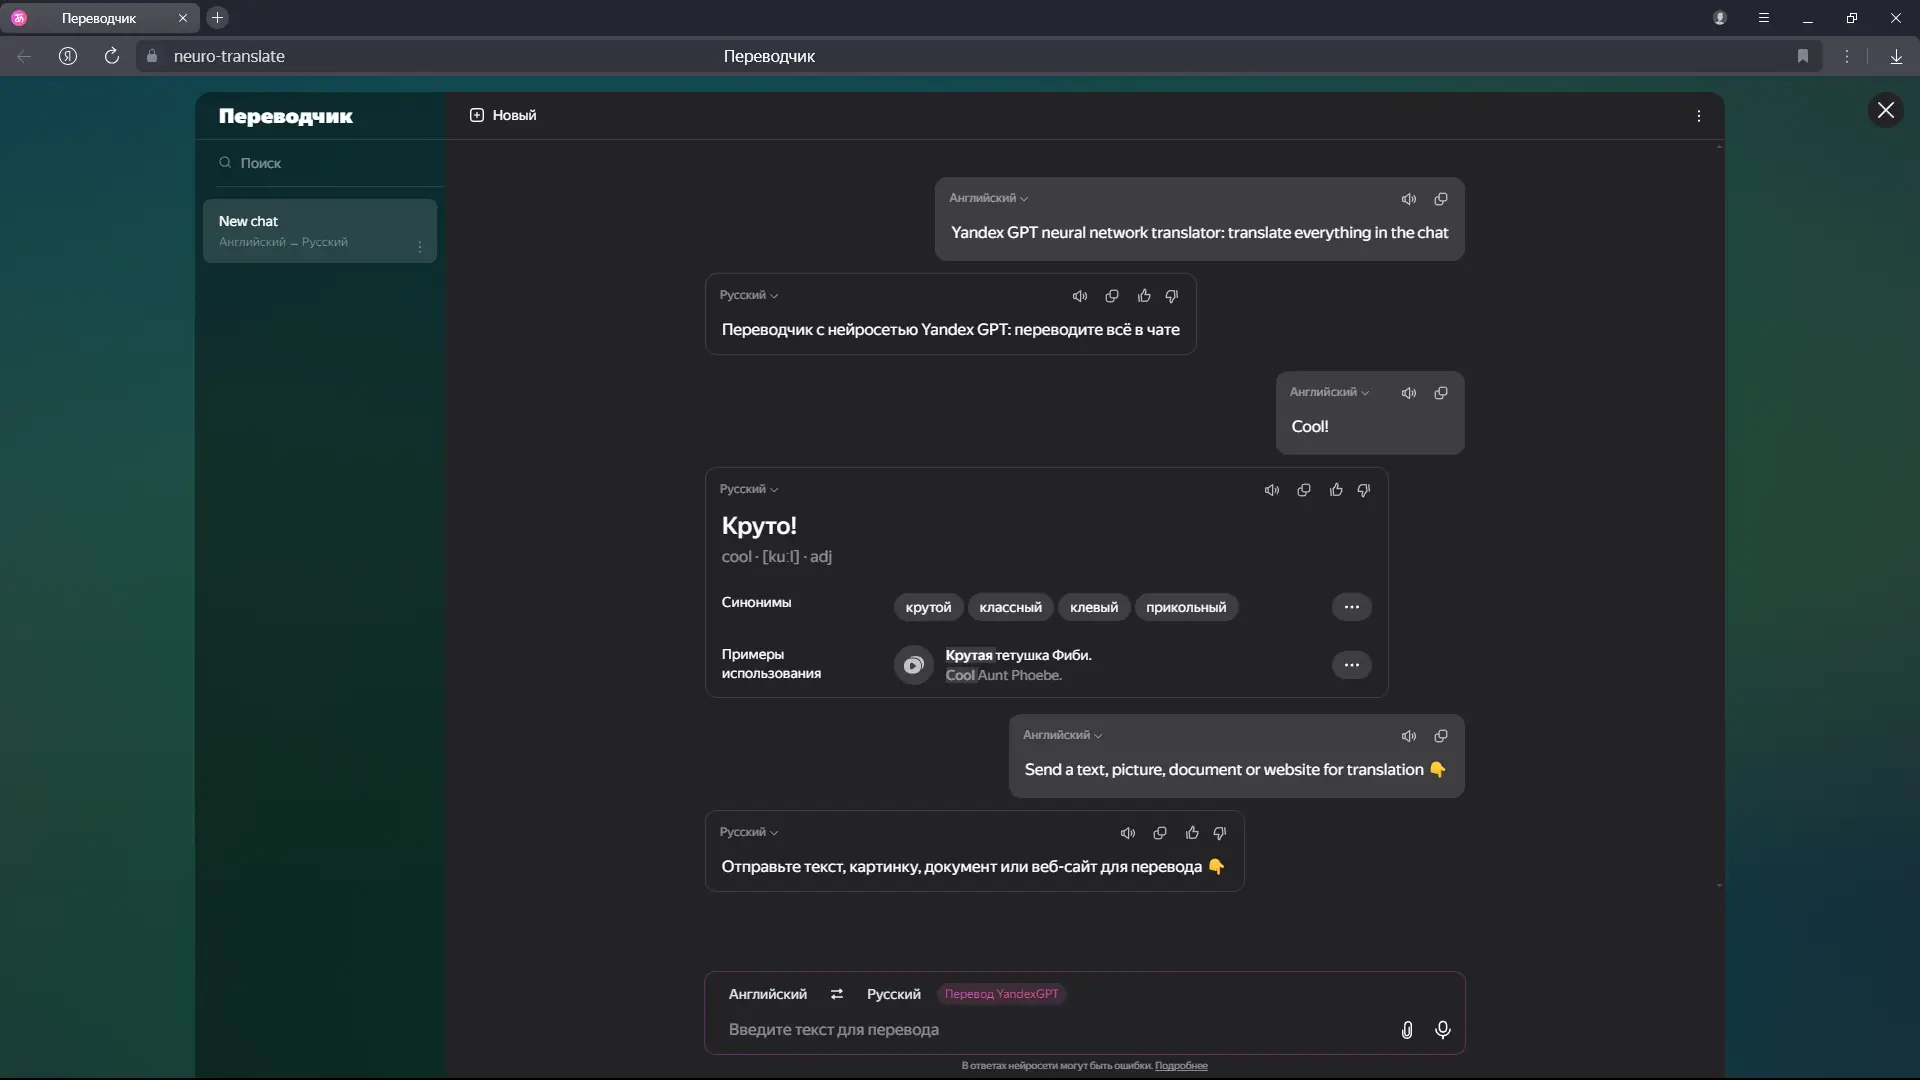Open the 'Подробнее' link below the input
The image size is (1920, 1080).
1181,1066
